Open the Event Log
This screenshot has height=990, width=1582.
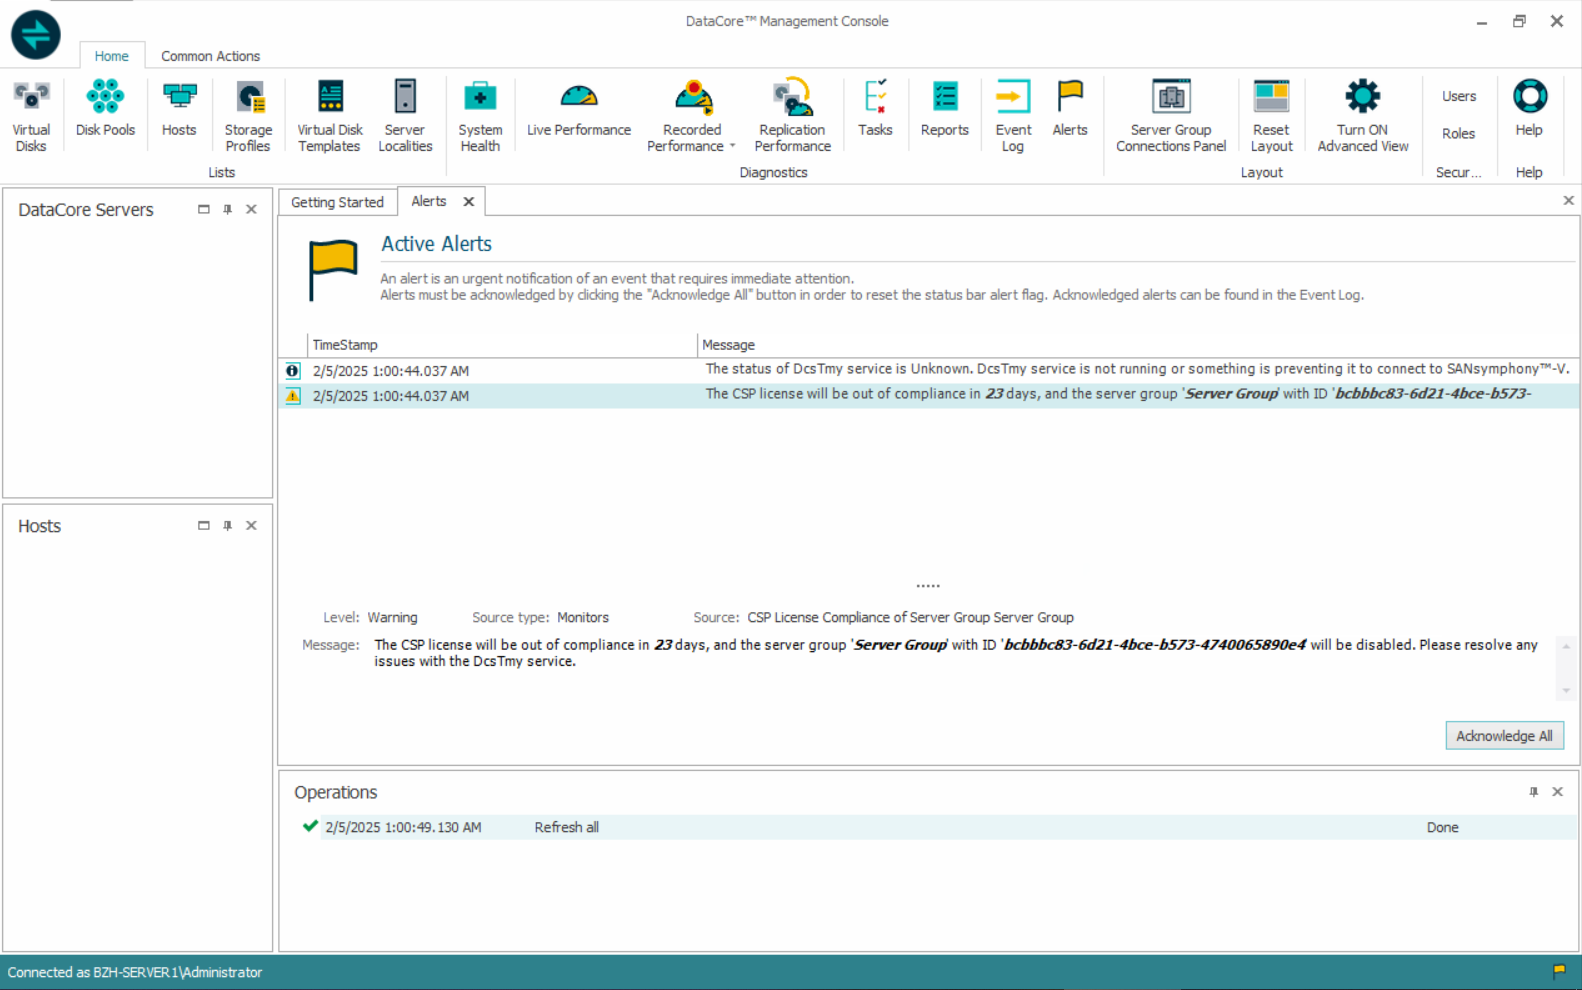coord(1013,115)
